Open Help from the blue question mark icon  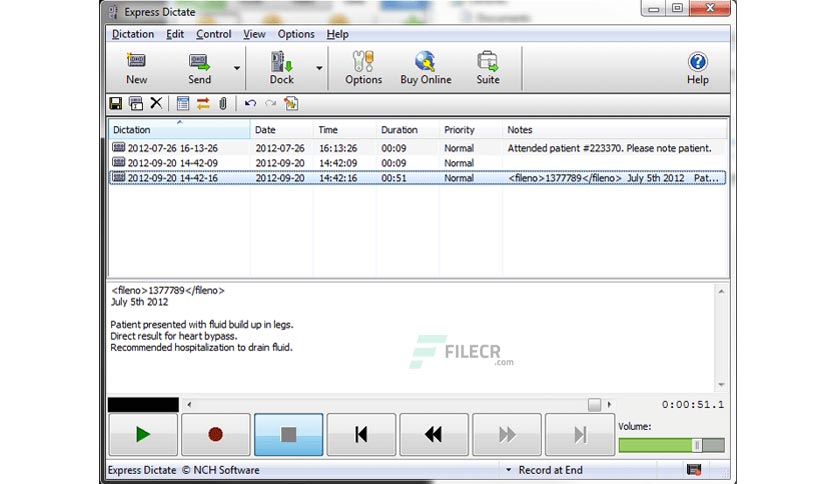pyautogui.click(x=697, y=68)
